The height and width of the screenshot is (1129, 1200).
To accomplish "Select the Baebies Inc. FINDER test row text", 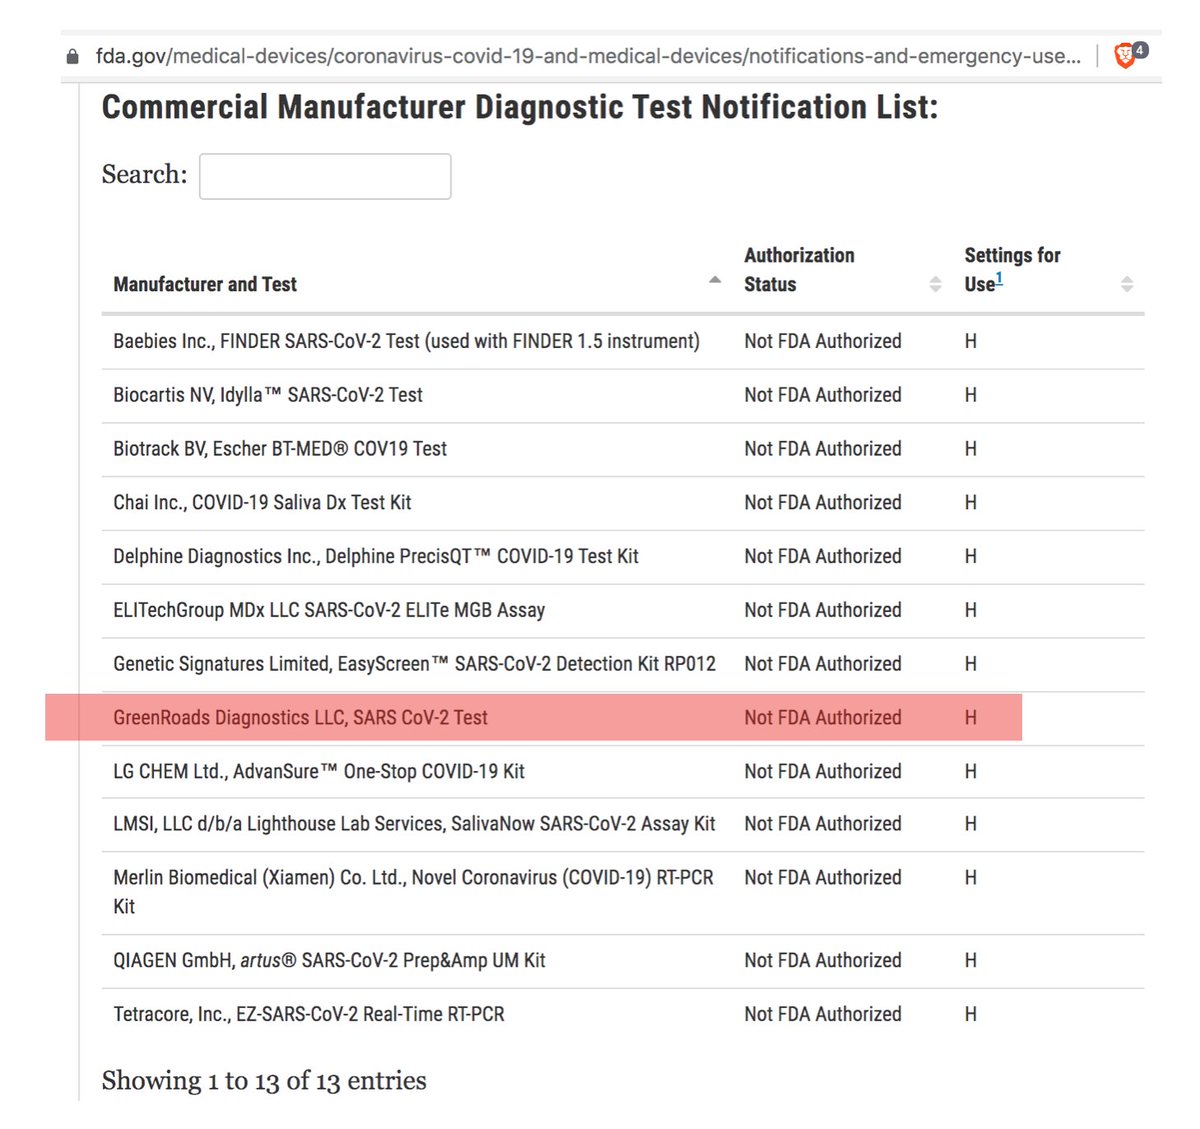I will (406, 341).
